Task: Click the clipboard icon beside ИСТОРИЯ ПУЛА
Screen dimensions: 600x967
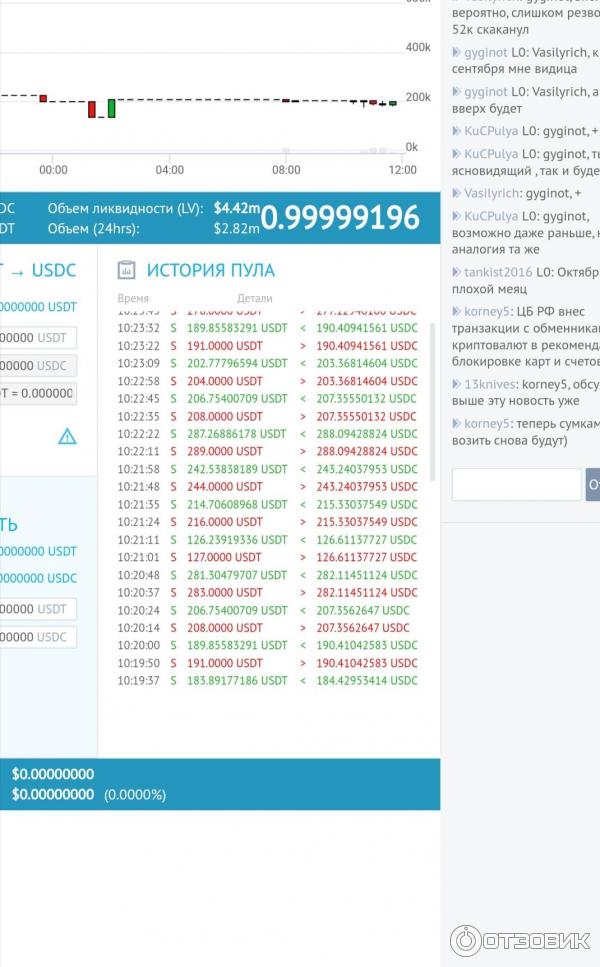Action: pyautogui.click(x=126, y=270)
